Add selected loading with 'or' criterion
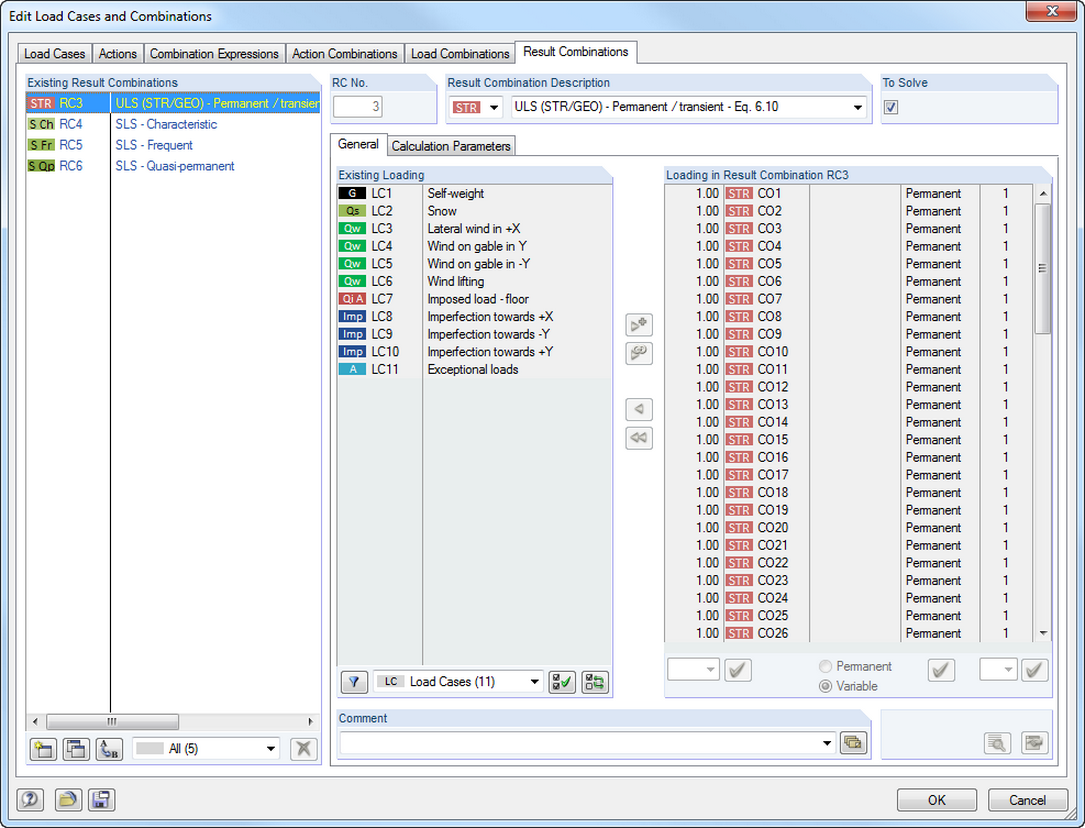 [x=639, y=353]
